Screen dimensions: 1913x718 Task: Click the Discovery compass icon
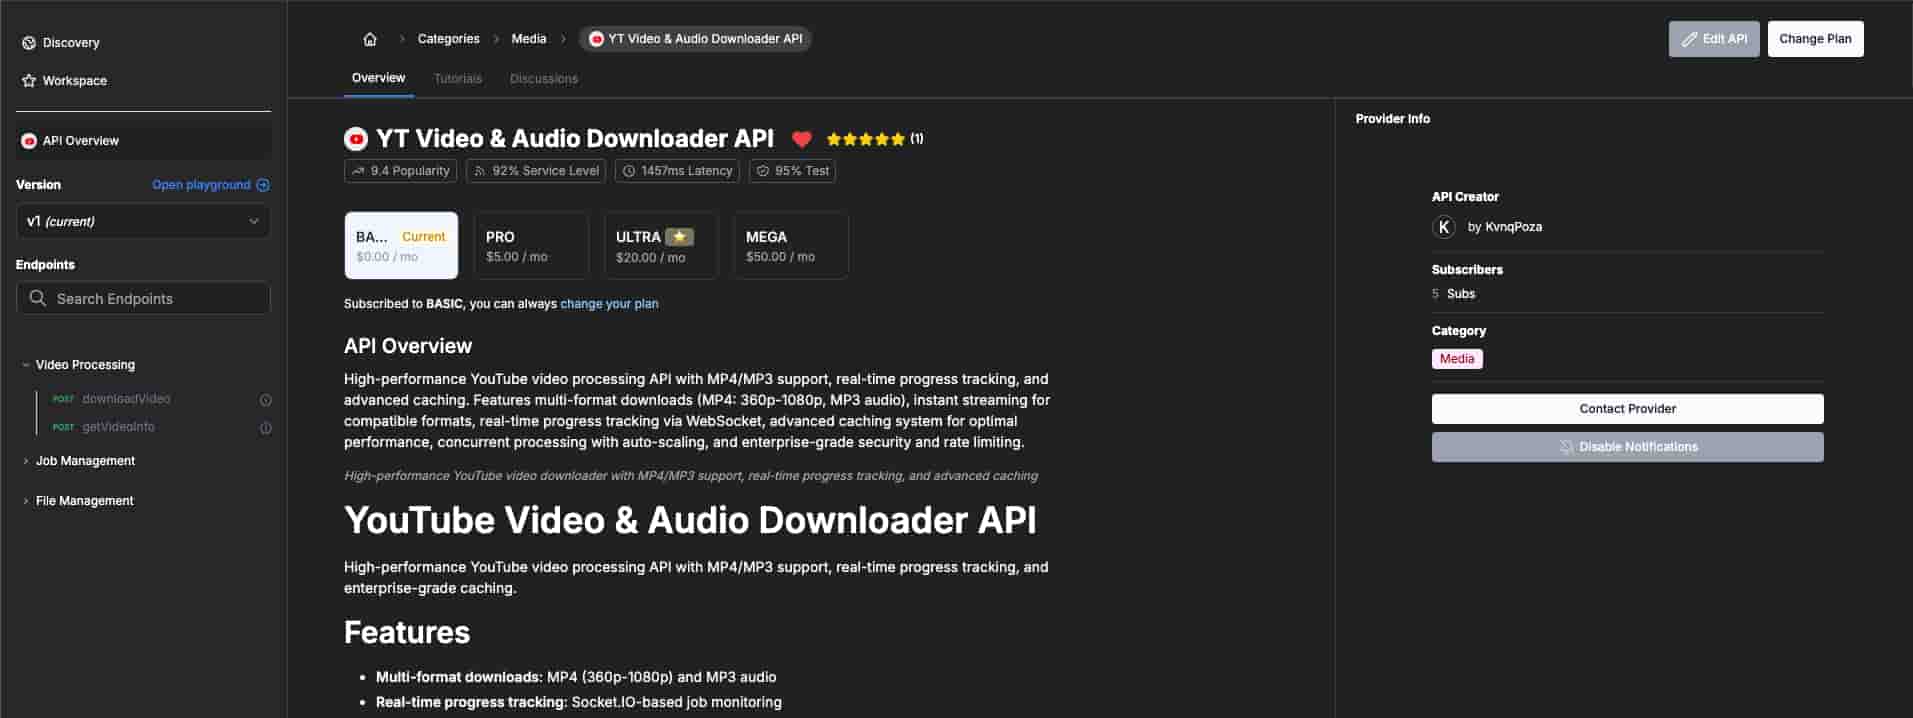tap(29, 43)
